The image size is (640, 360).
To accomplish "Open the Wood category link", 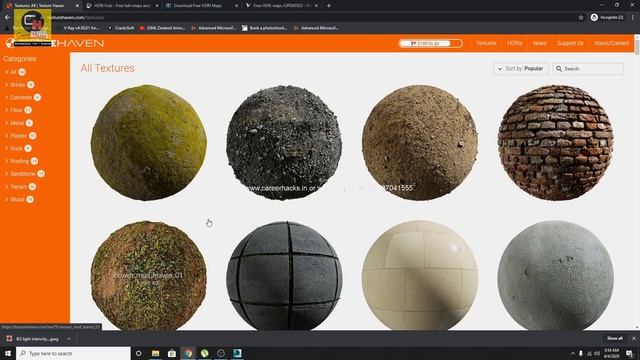I will (x=17, y=200).
